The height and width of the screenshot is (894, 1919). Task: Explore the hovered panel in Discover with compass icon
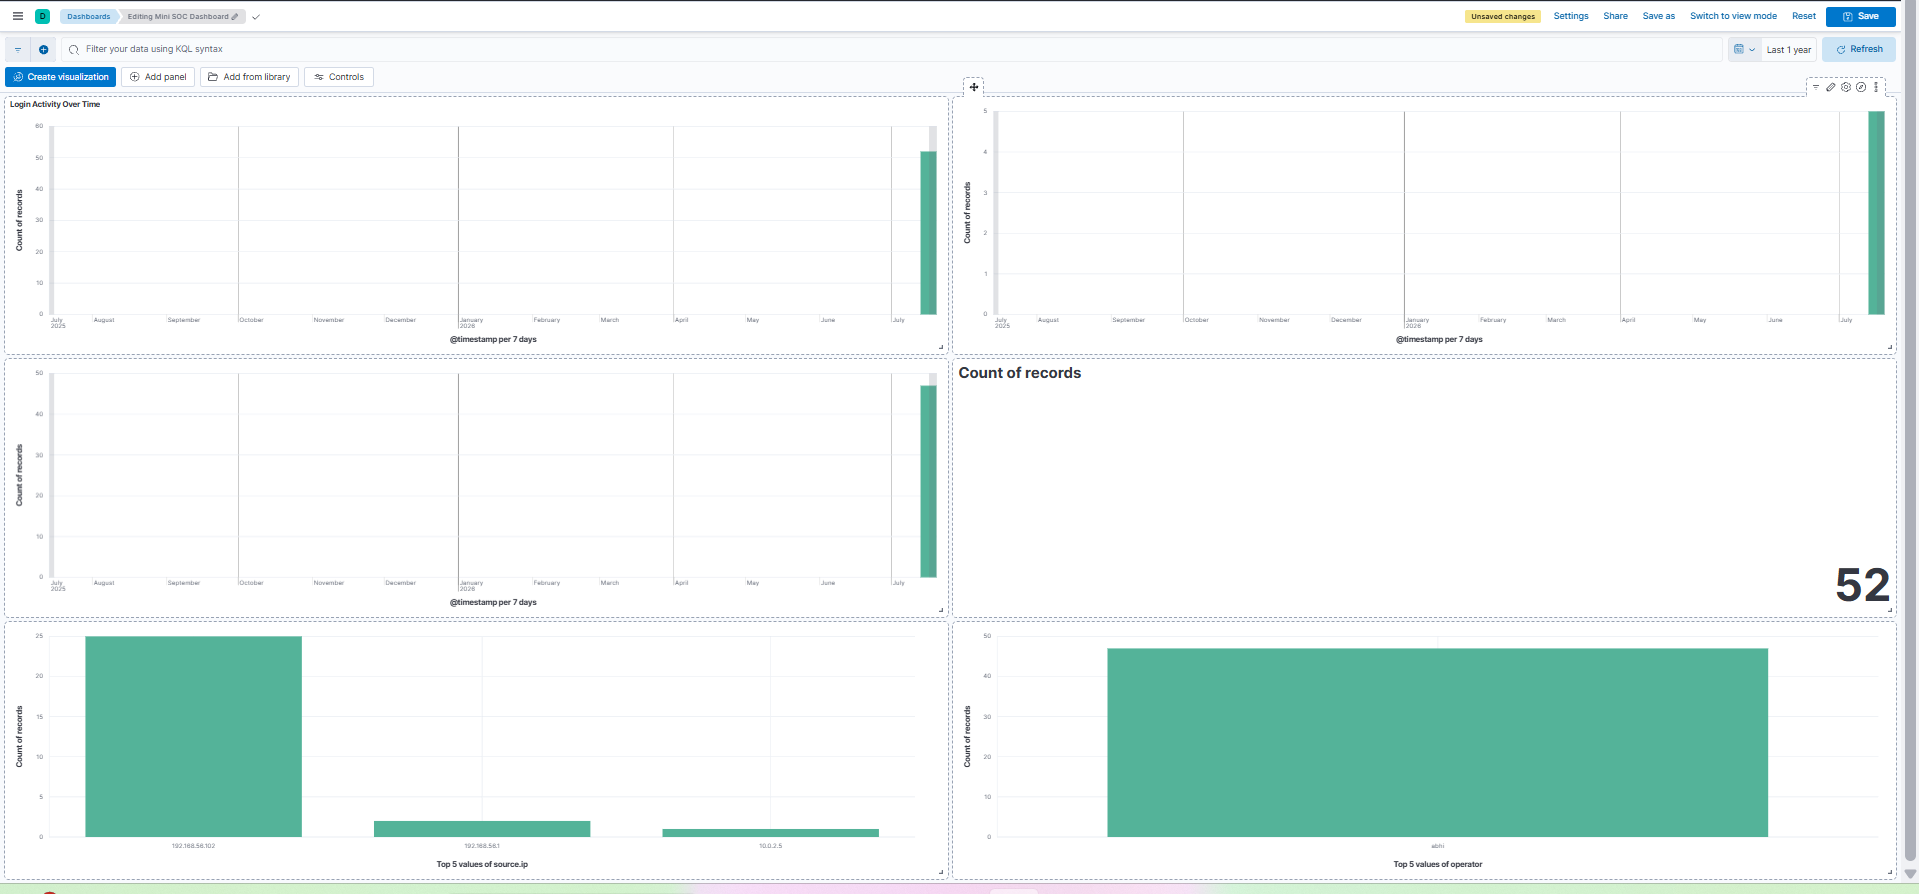pos(1861,87)
